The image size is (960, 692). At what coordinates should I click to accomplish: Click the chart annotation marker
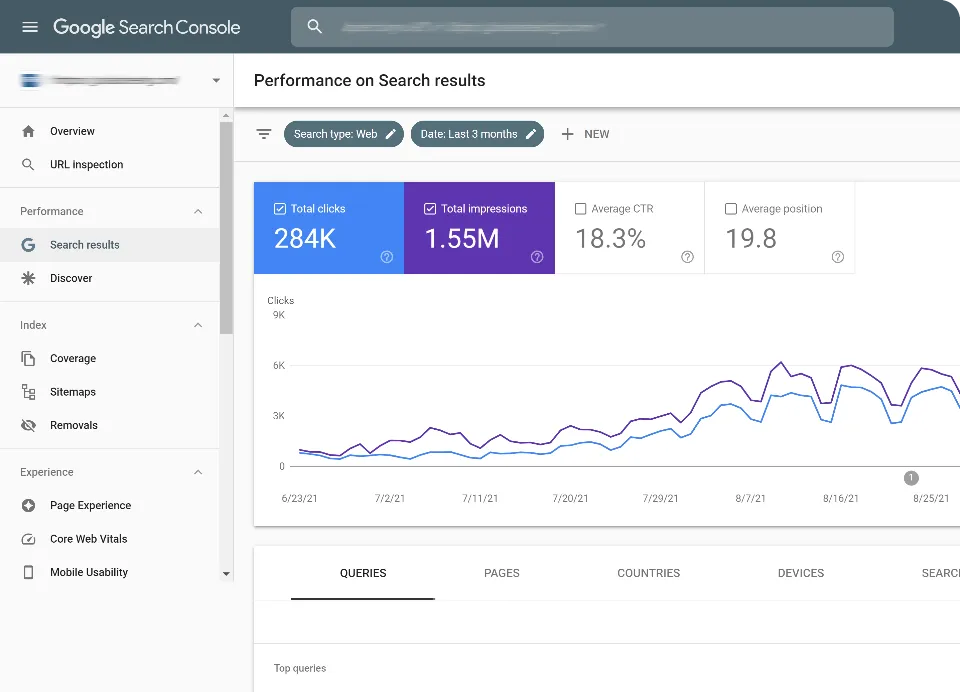pyautogui.click(x=911, y=478)
